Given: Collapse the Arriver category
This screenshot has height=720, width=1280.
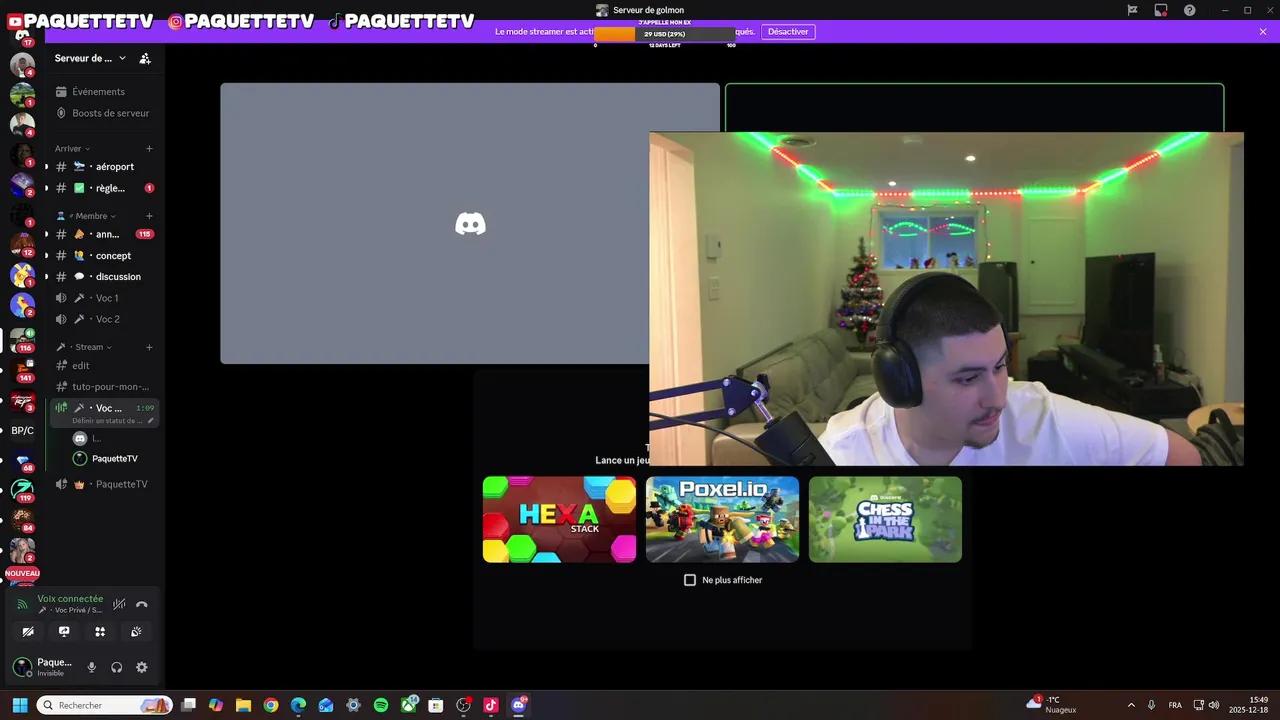Looking at the screenshot, I should [x=71, y=148].
